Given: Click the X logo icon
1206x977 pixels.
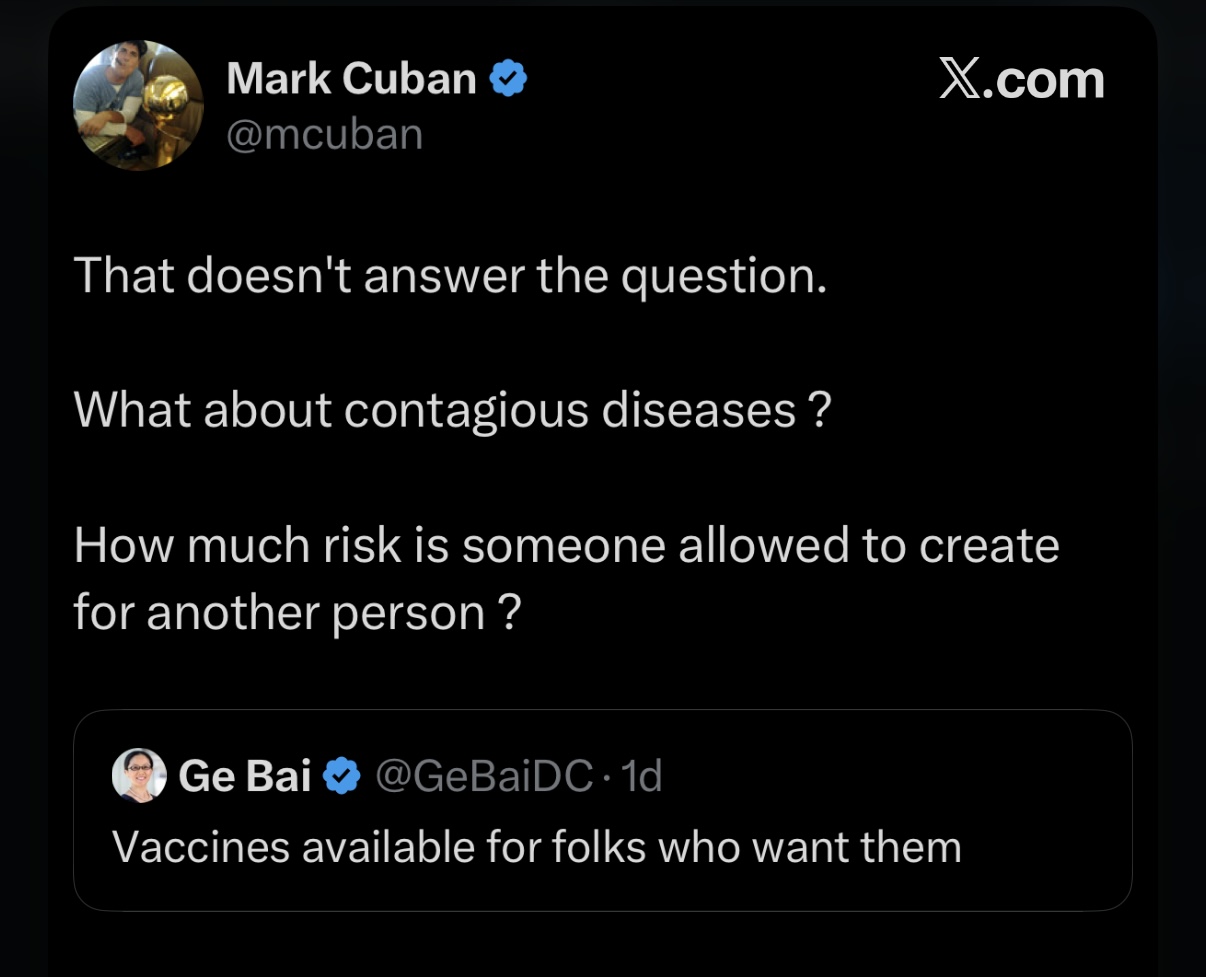Looking at the screenshot, I should tap(960, 80).
